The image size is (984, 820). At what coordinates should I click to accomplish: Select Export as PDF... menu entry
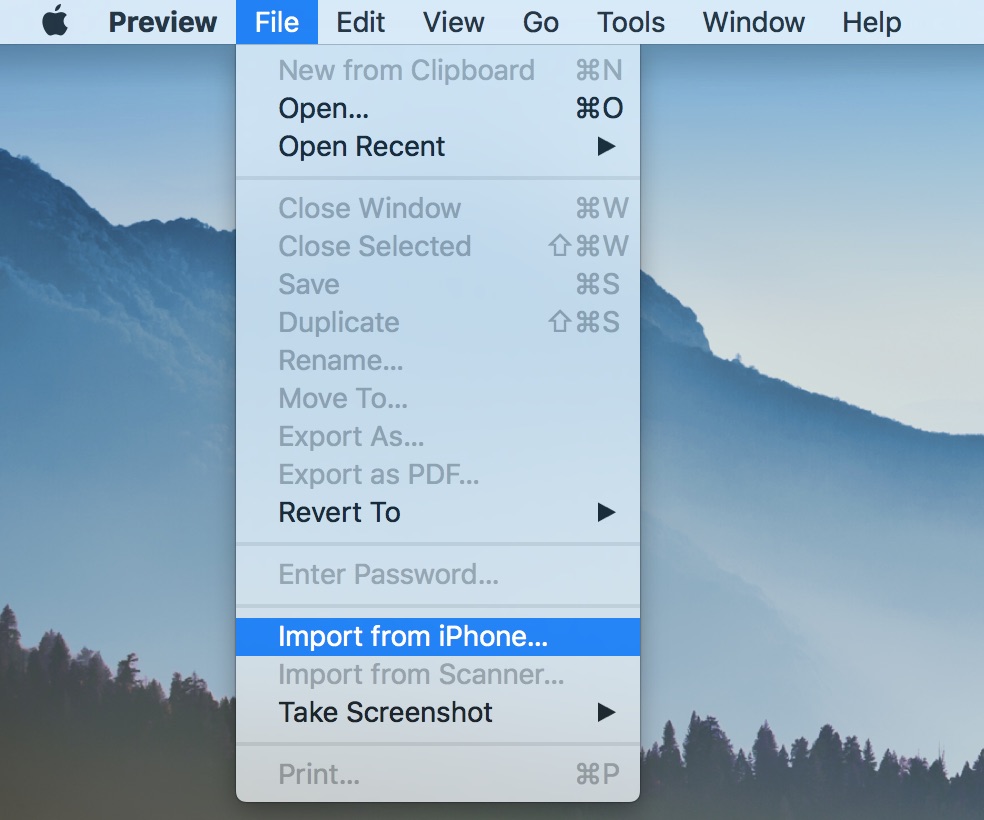438,474
